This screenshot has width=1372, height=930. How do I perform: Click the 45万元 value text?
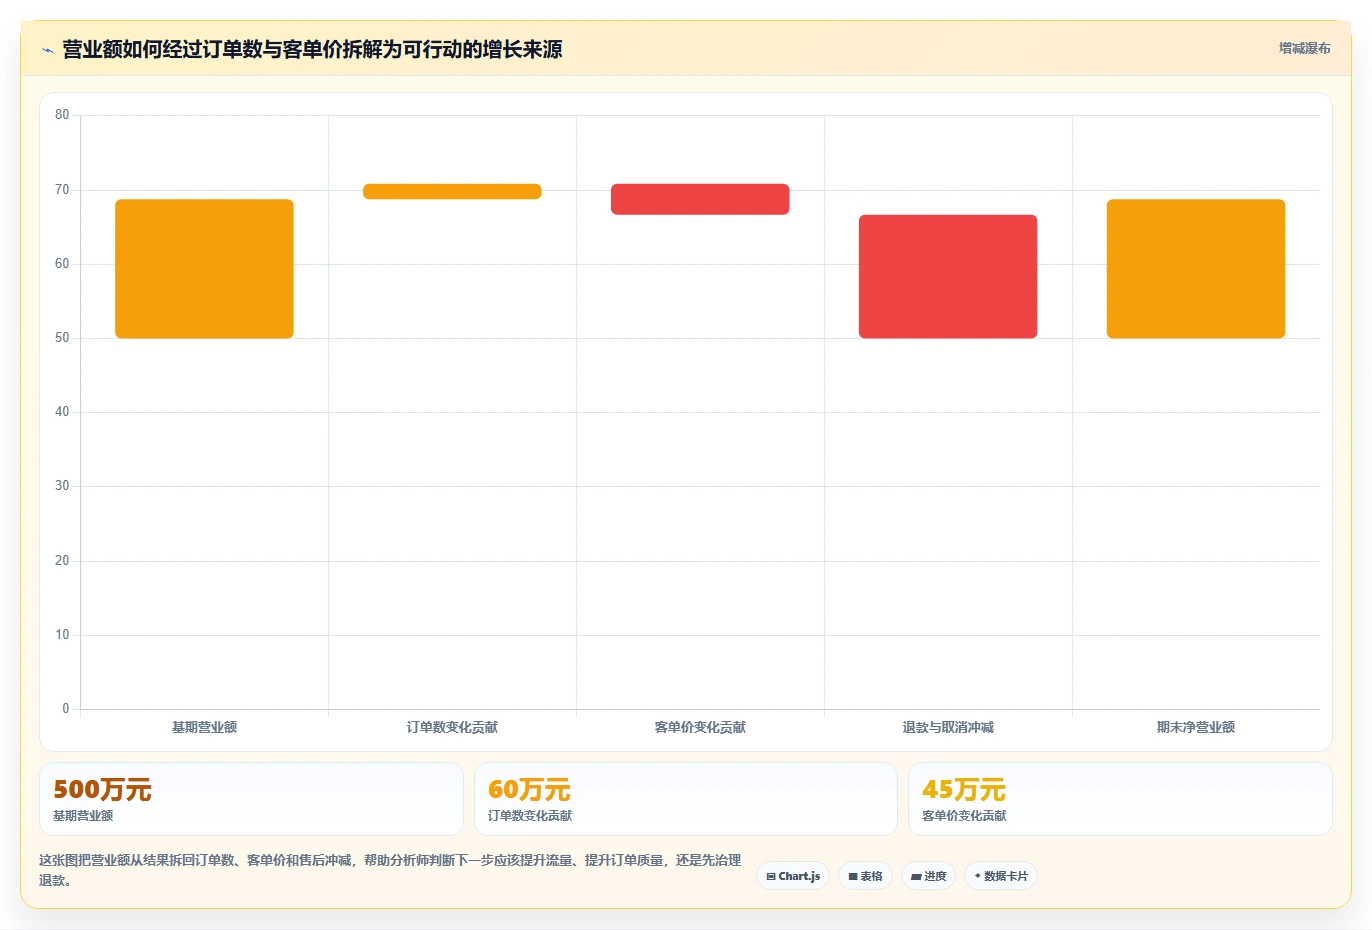963,789
